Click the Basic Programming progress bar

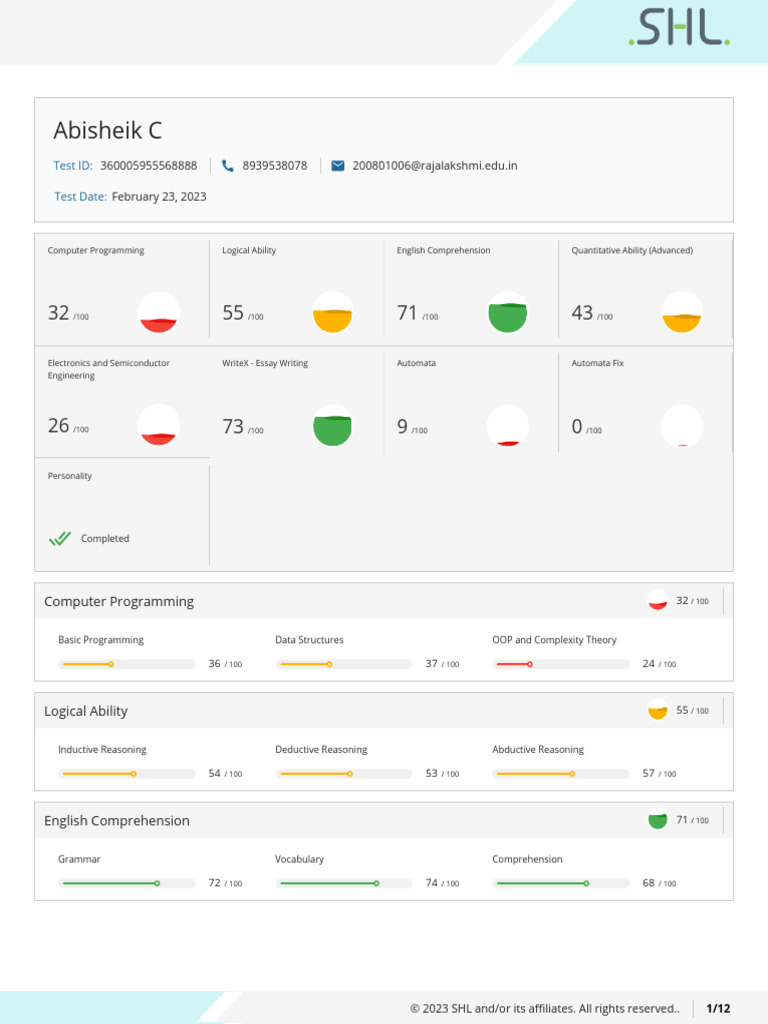[x=127, y=664]
